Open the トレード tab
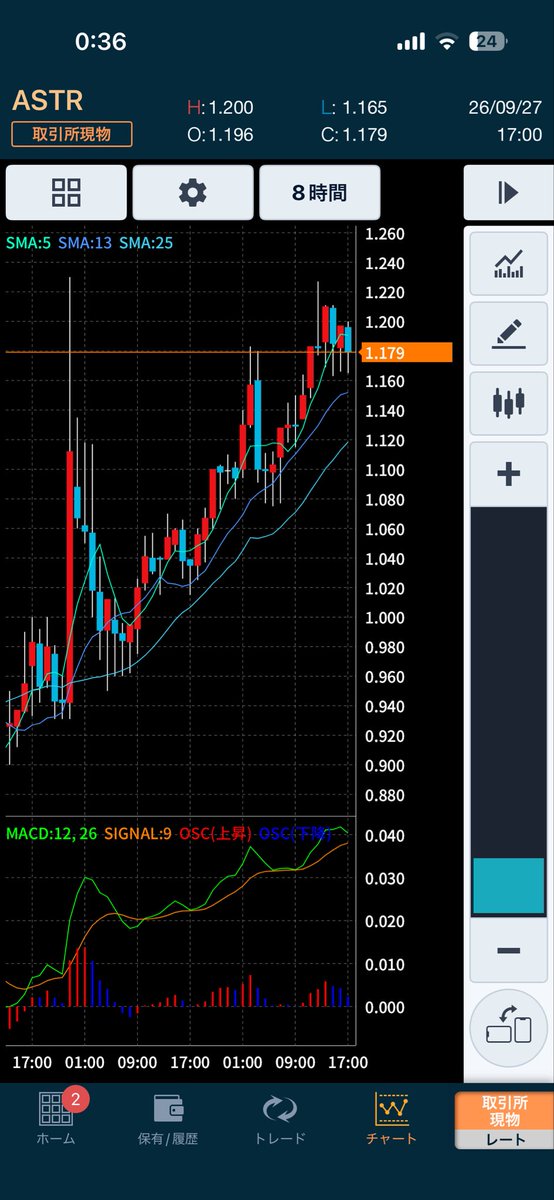Screen dimensions: 554x1200 click(280, 1118)
